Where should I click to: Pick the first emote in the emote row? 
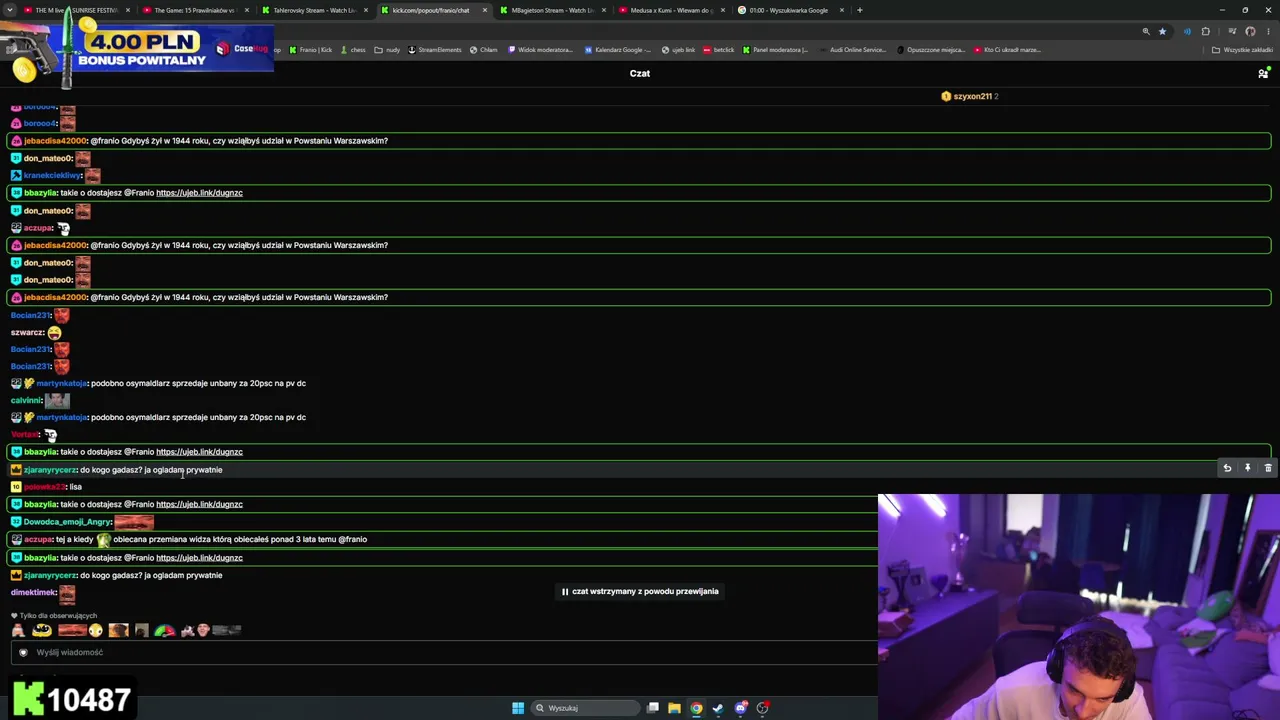click(18, 630)
